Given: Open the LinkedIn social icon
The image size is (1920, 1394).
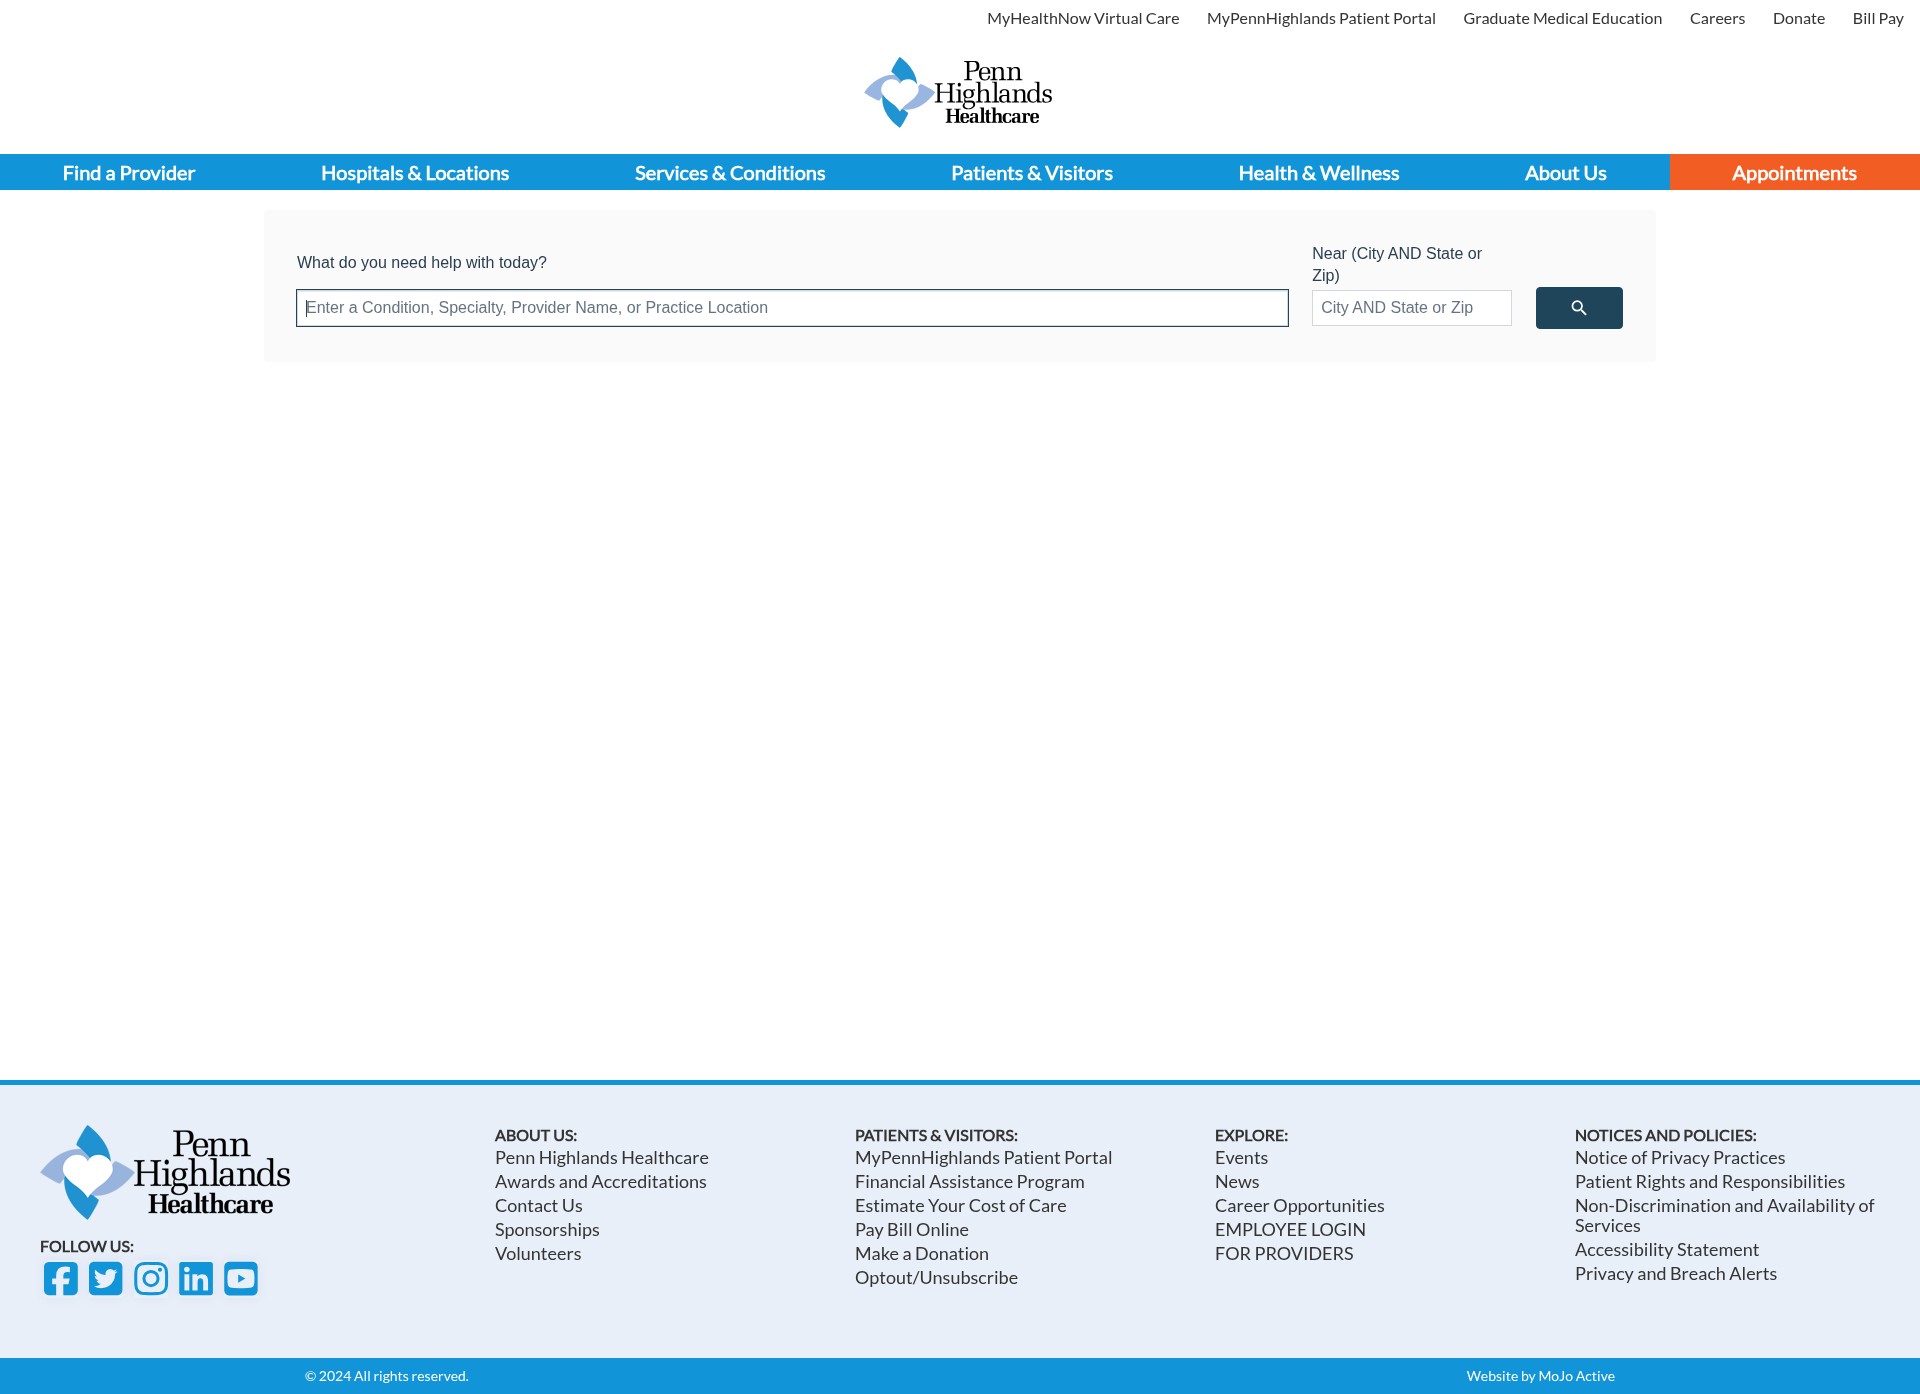Looking at the screenshot, I should [x=196, y=1278].
